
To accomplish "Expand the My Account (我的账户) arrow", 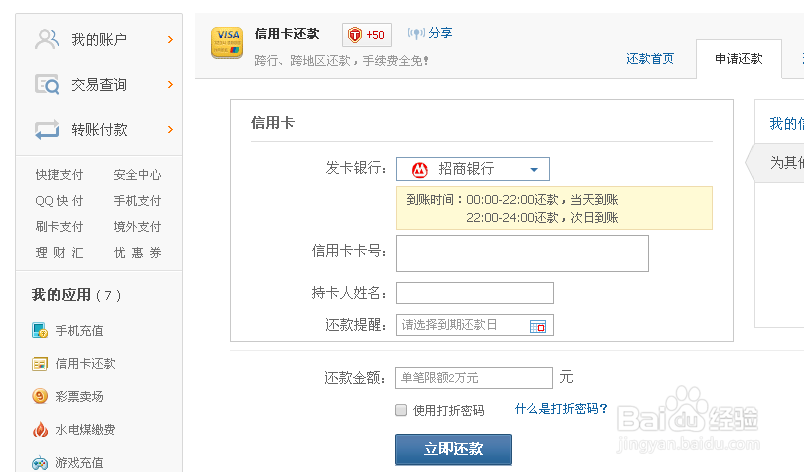I will 171,40.
